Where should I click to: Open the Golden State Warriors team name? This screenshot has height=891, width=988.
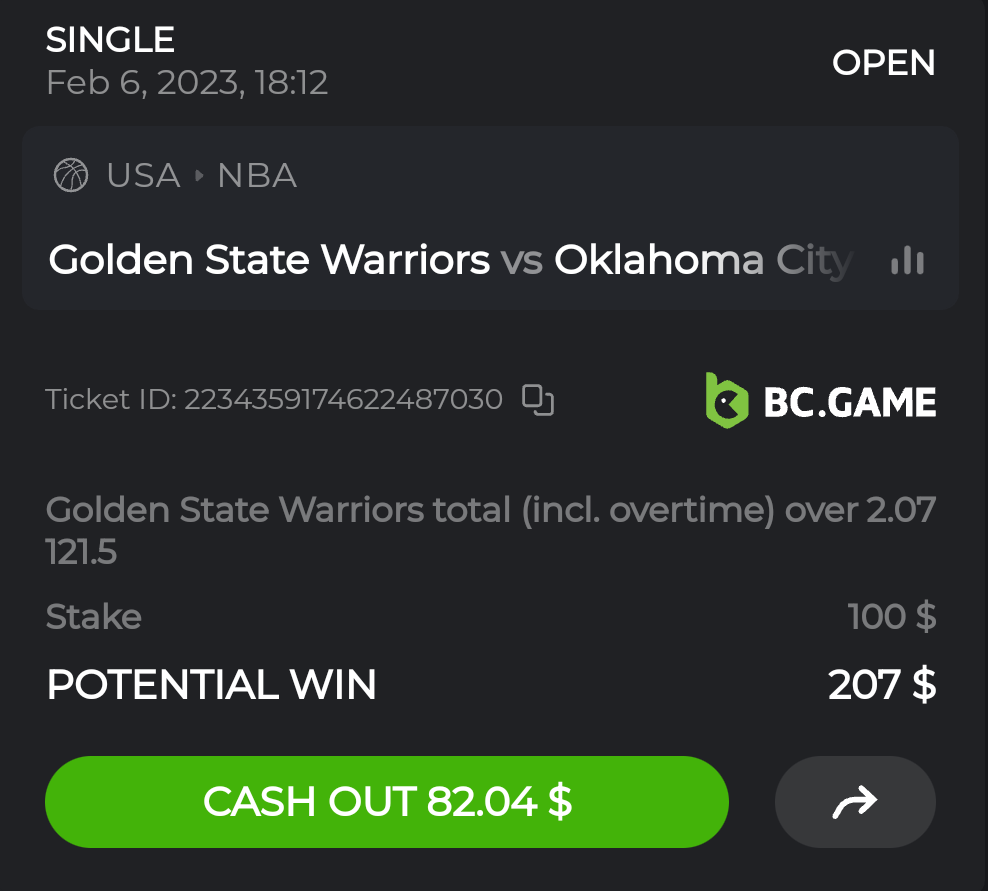[x=269, y=260]
